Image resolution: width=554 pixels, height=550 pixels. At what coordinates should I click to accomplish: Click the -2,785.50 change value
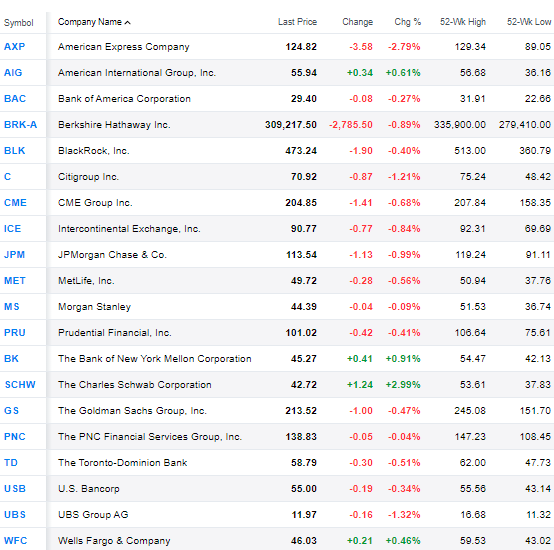coord(351,125)
